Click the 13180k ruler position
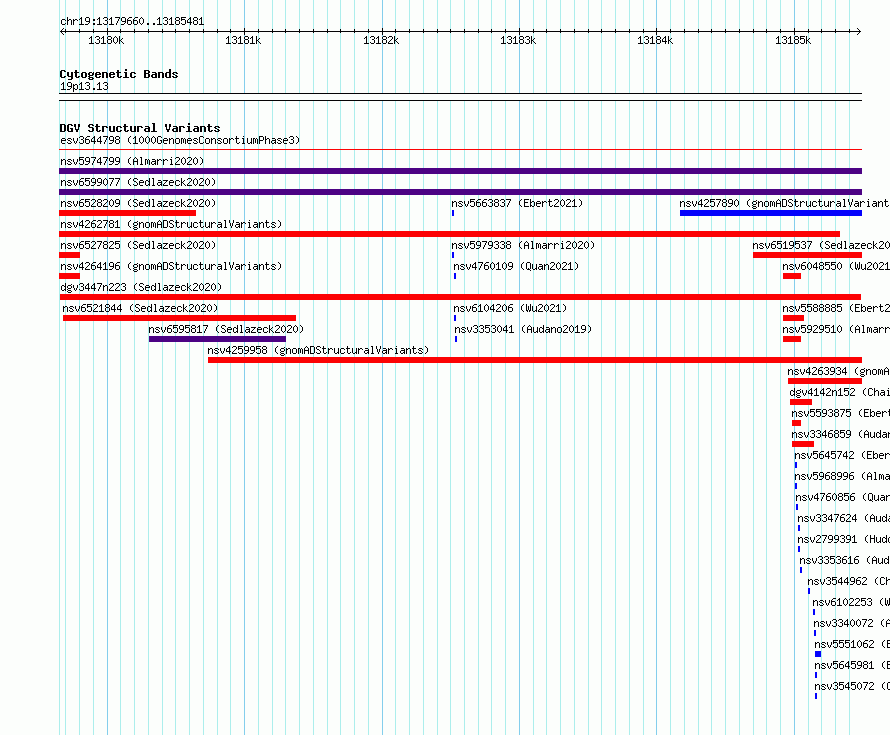The width and height of the screenshot is (890, 735). 106,40
